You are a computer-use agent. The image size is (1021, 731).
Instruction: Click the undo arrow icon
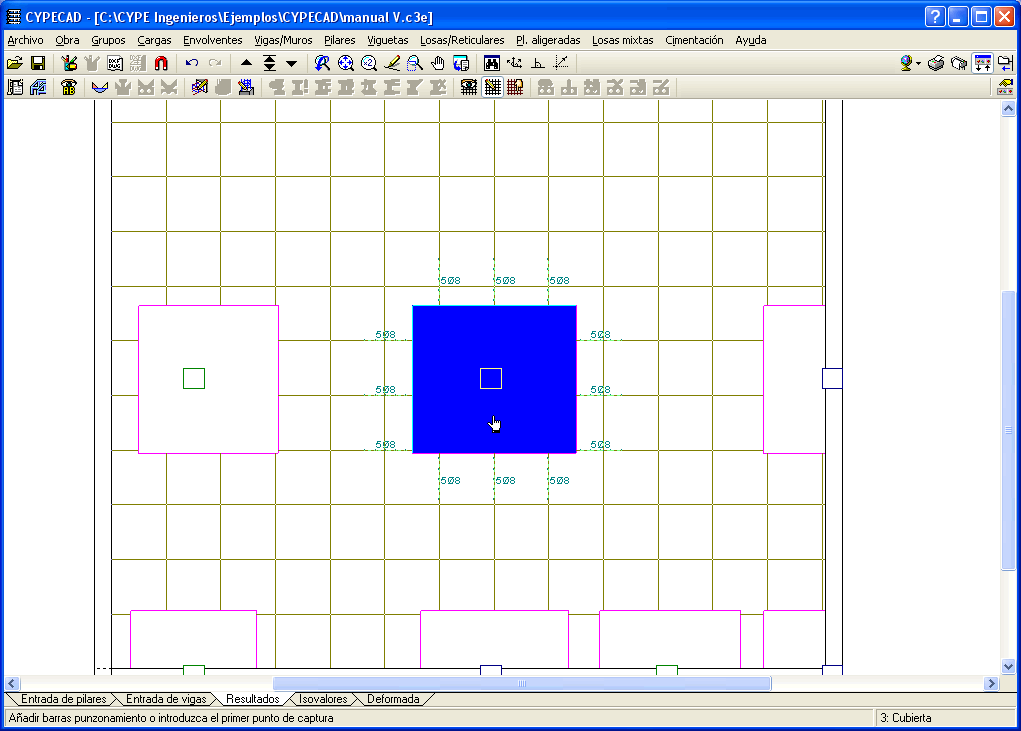pyautogui.click(x=191, y=63)
